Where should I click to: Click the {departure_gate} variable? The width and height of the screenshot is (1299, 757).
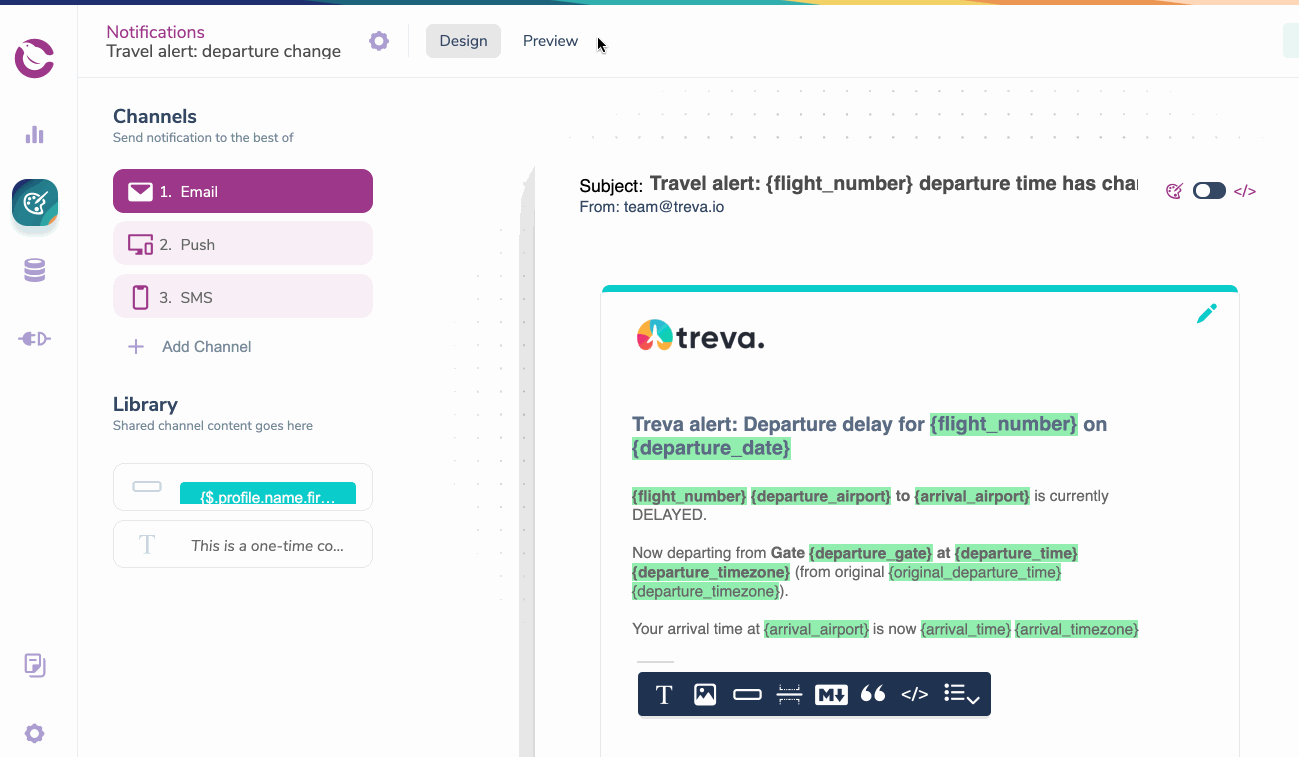coord(871,553)
